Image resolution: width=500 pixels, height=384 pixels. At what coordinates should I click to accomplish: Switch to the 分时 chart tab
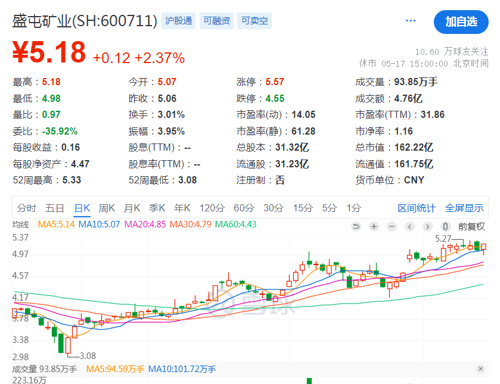pyautogui.click(x=26, y=208)
